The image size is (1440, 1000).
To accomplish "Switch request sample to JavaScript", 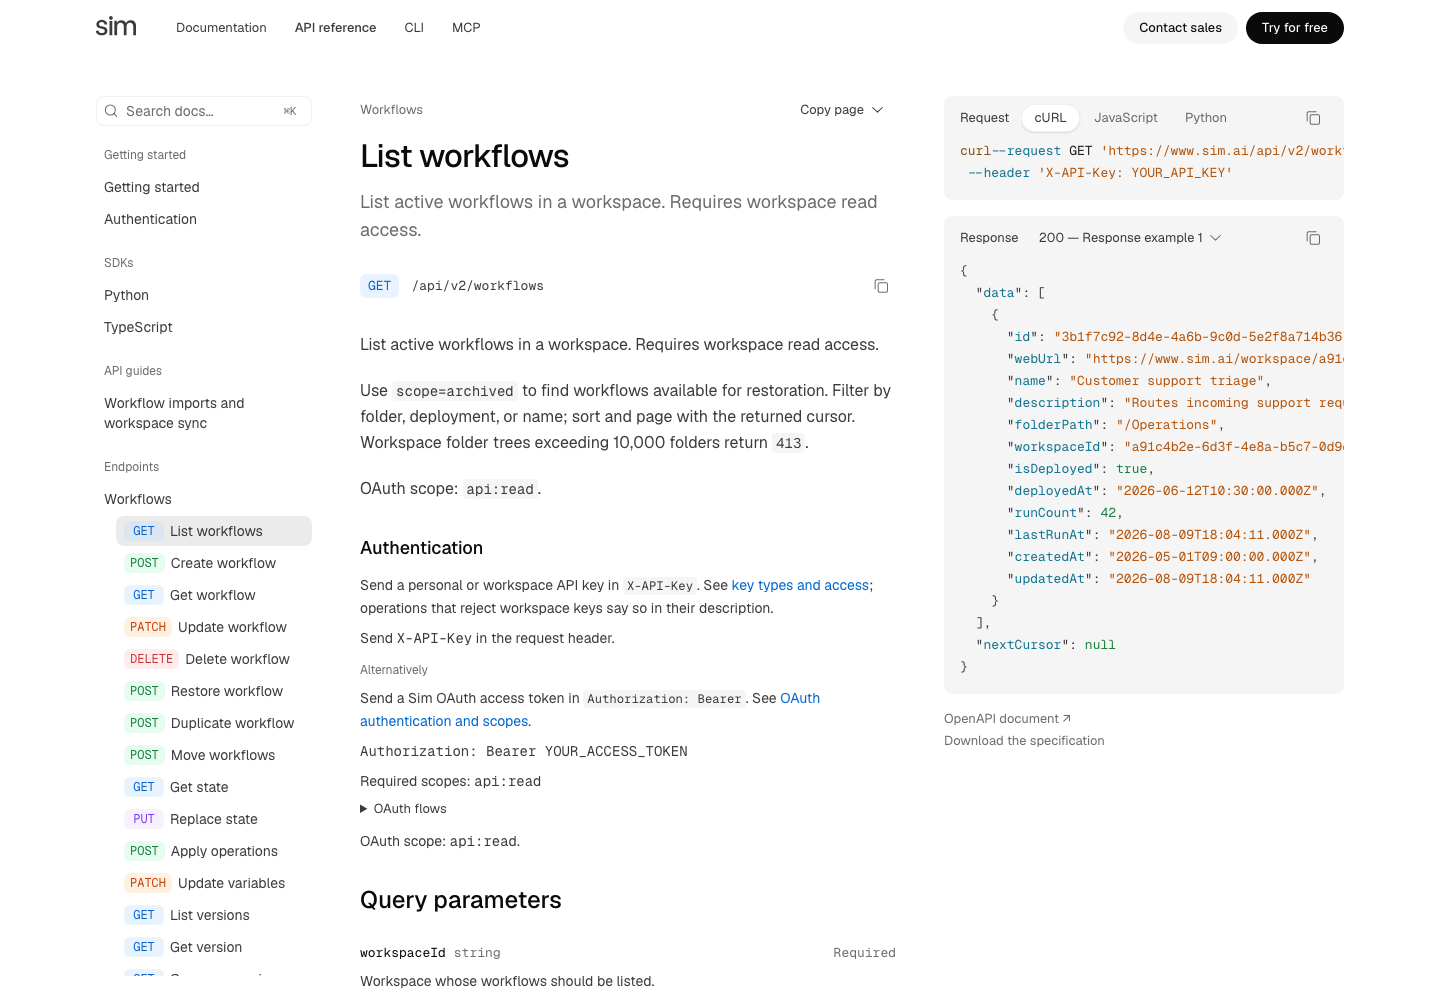I will [x=1126, y=118].
